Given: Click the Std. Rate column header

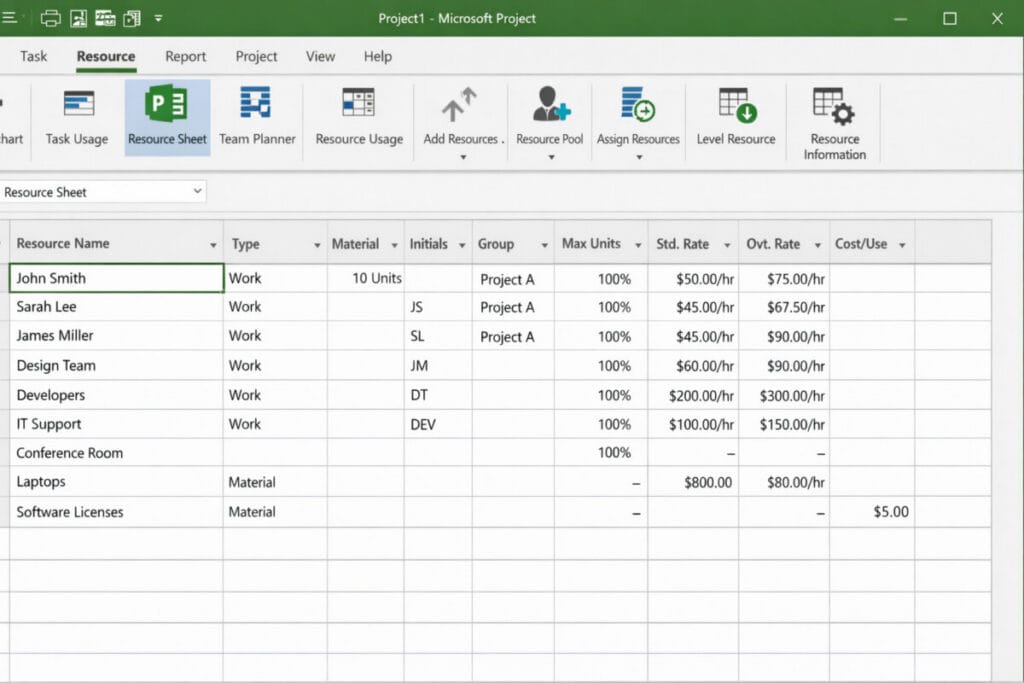Looking at the screenshot, I should pos(693,243).
